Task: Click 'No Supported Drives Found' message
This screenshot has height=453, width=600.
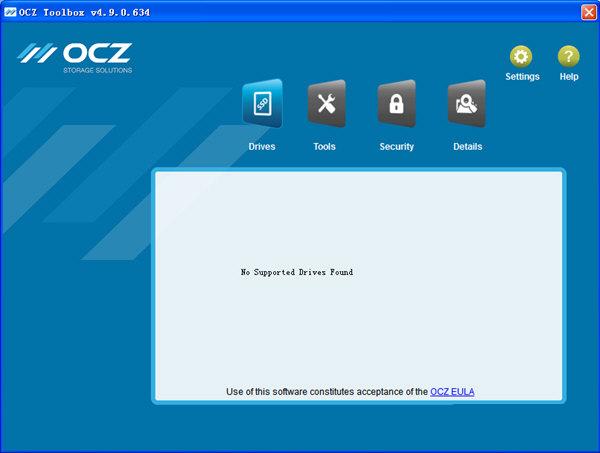Action: point(297,272)
